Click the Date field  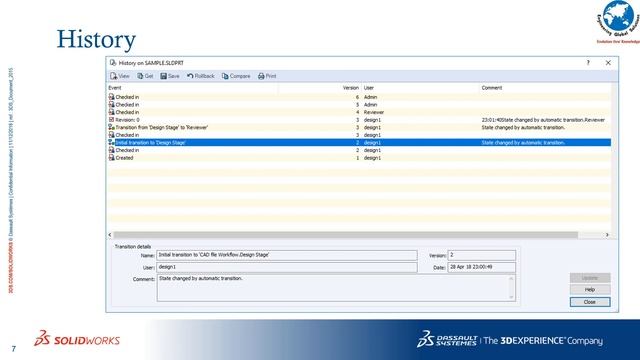pos(482,267)
